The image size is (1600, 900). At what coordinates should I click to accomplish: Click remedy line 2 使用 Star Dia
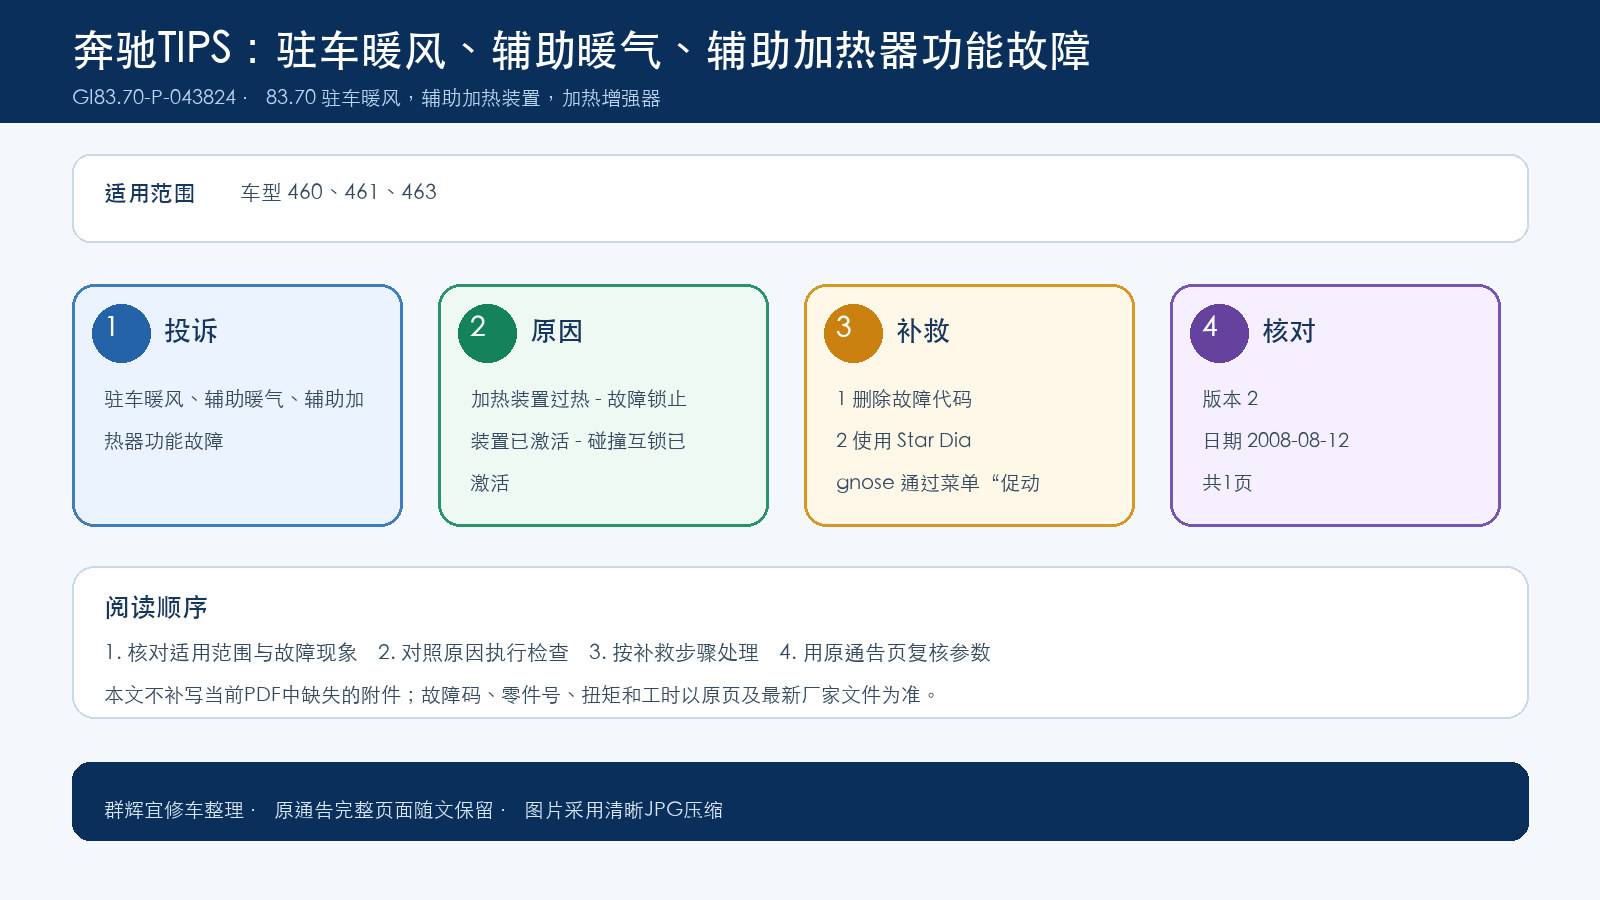click(904, 441)
